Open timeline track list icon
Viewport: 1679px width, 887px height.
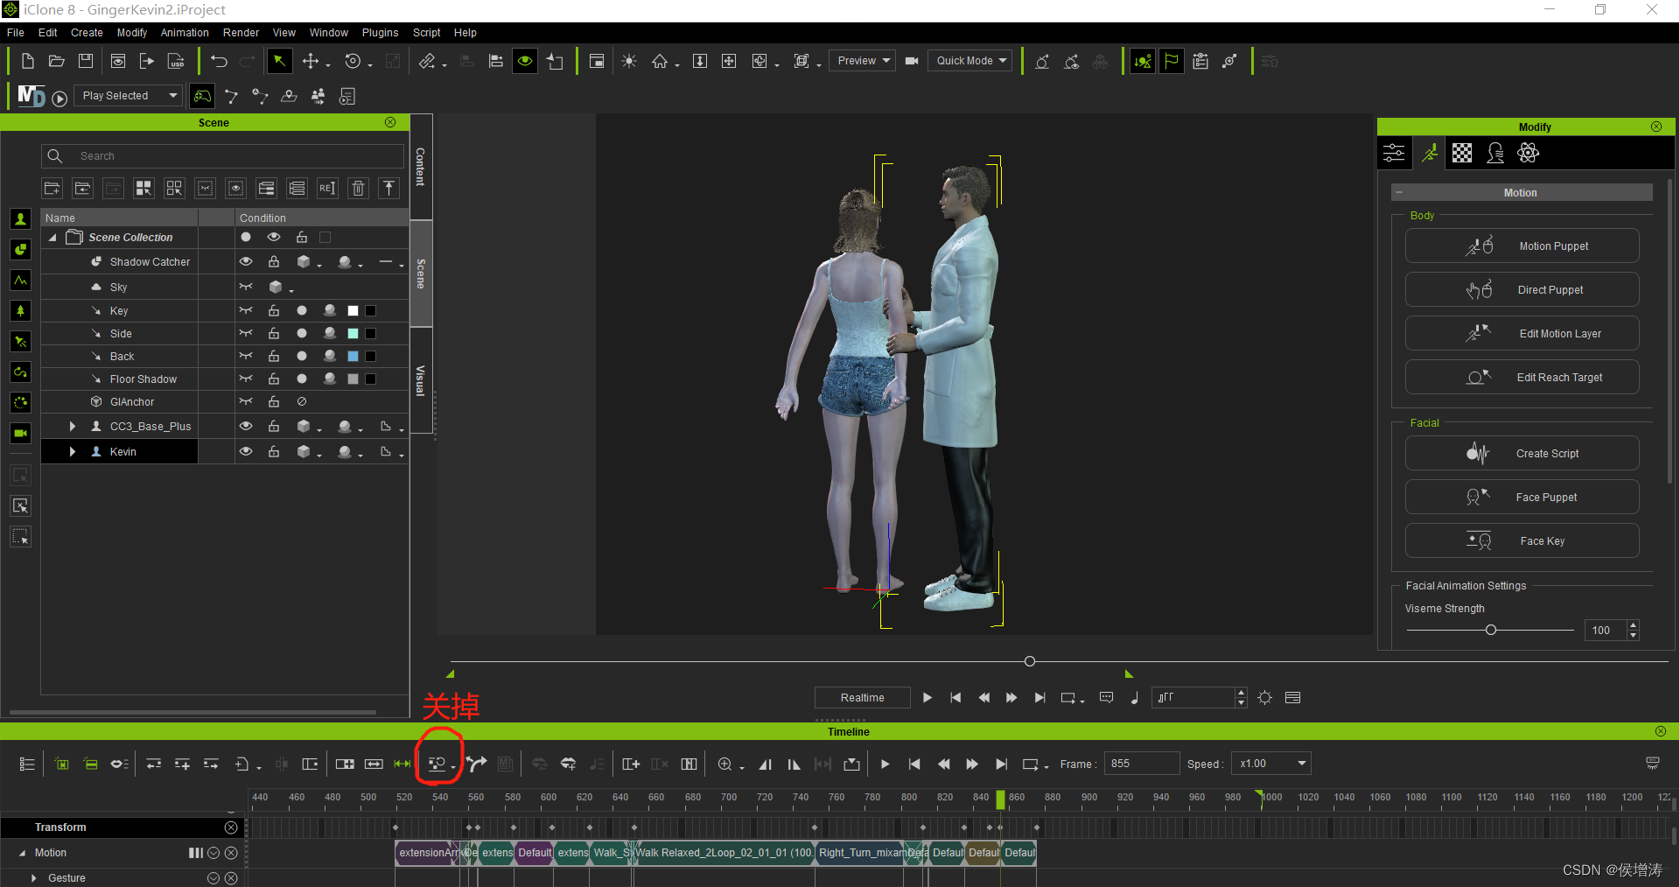point(27,764)
